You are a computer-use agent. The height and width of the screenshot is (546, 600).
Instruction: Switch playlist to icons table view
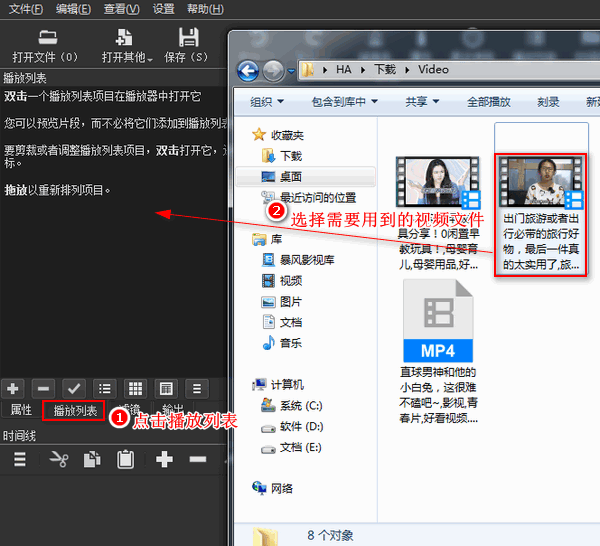pyautogui.click(x=166, y=389)
